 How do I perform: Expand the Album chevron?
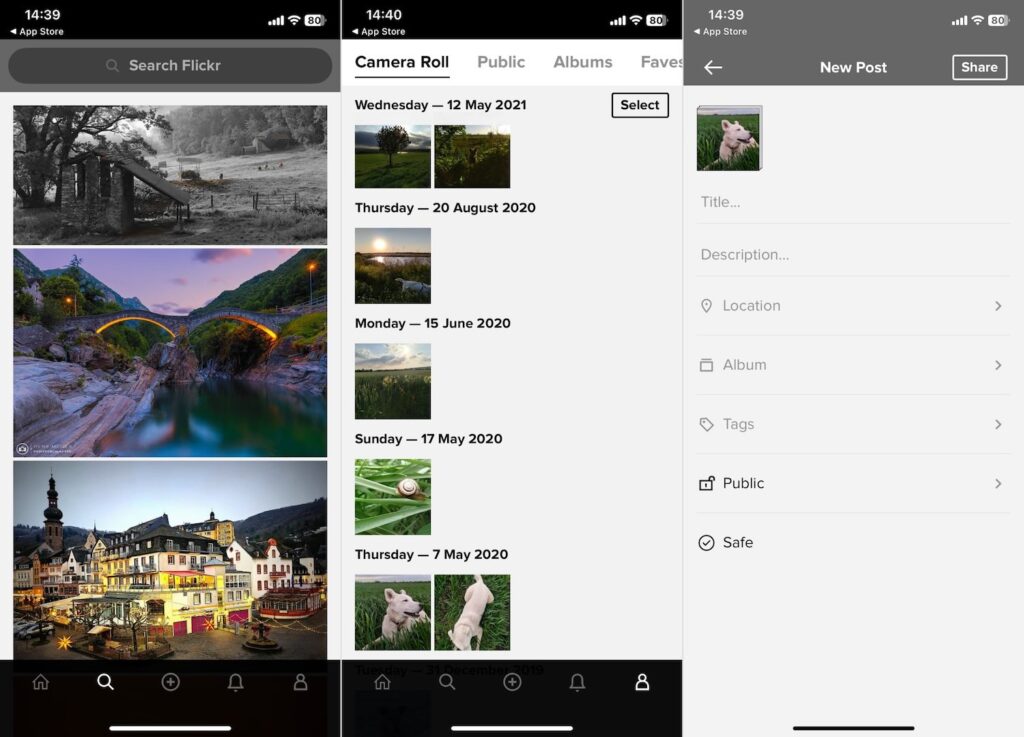(998, 365)
